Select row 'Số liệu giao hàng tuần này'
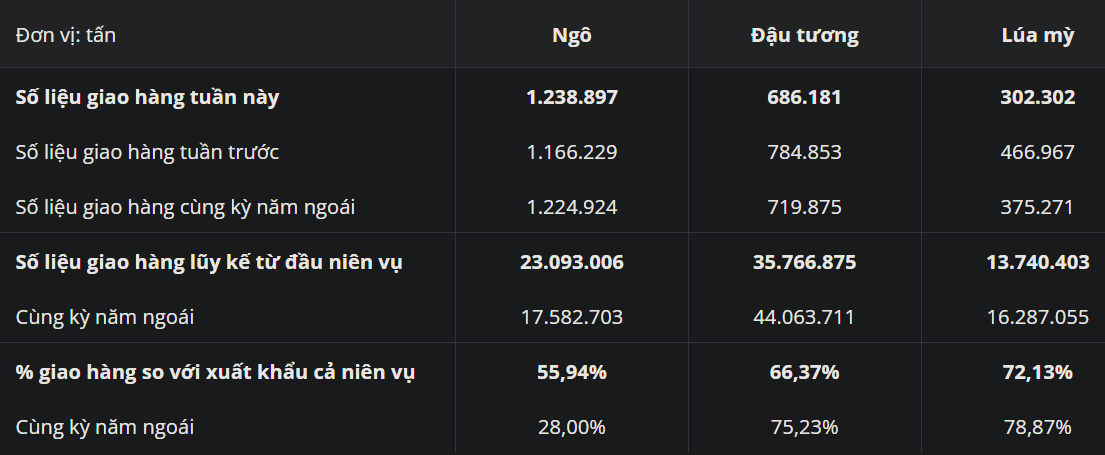The image size is (1105, 455). (147, 97)
